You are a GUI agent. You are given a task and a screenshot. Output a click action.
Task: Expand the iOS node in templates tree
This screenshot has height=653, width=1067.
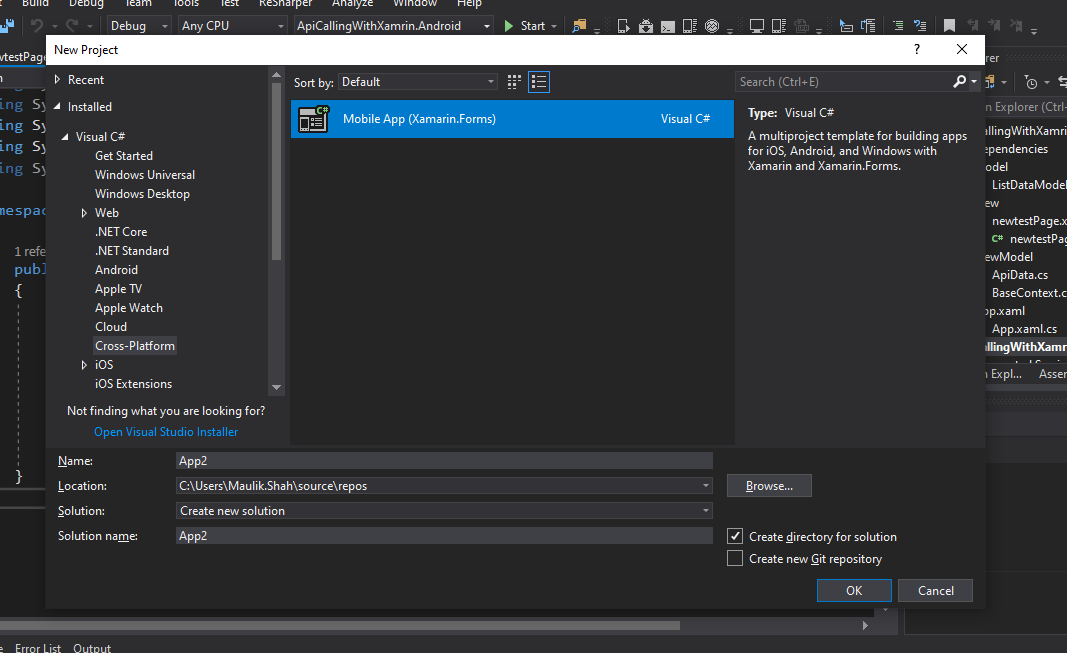click(85, 364)
